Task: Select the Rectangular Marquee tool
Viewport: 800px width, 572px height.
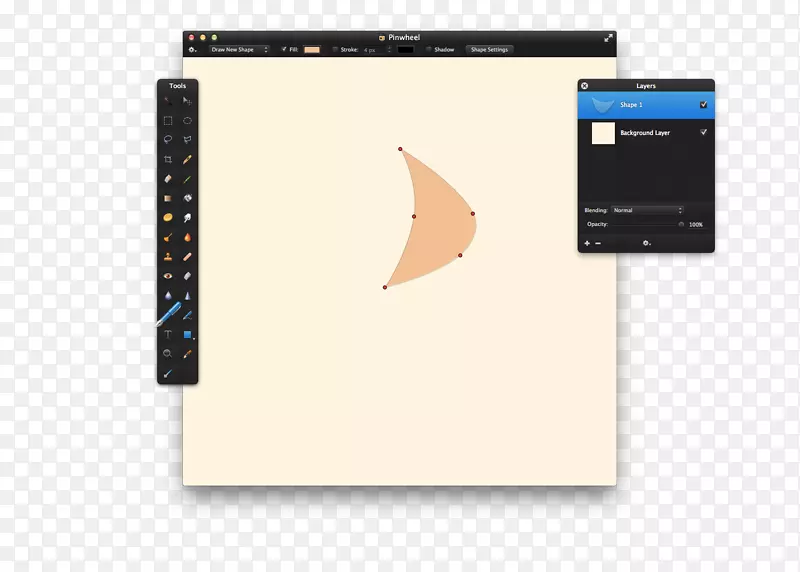Action: click(x=168, y=121)
